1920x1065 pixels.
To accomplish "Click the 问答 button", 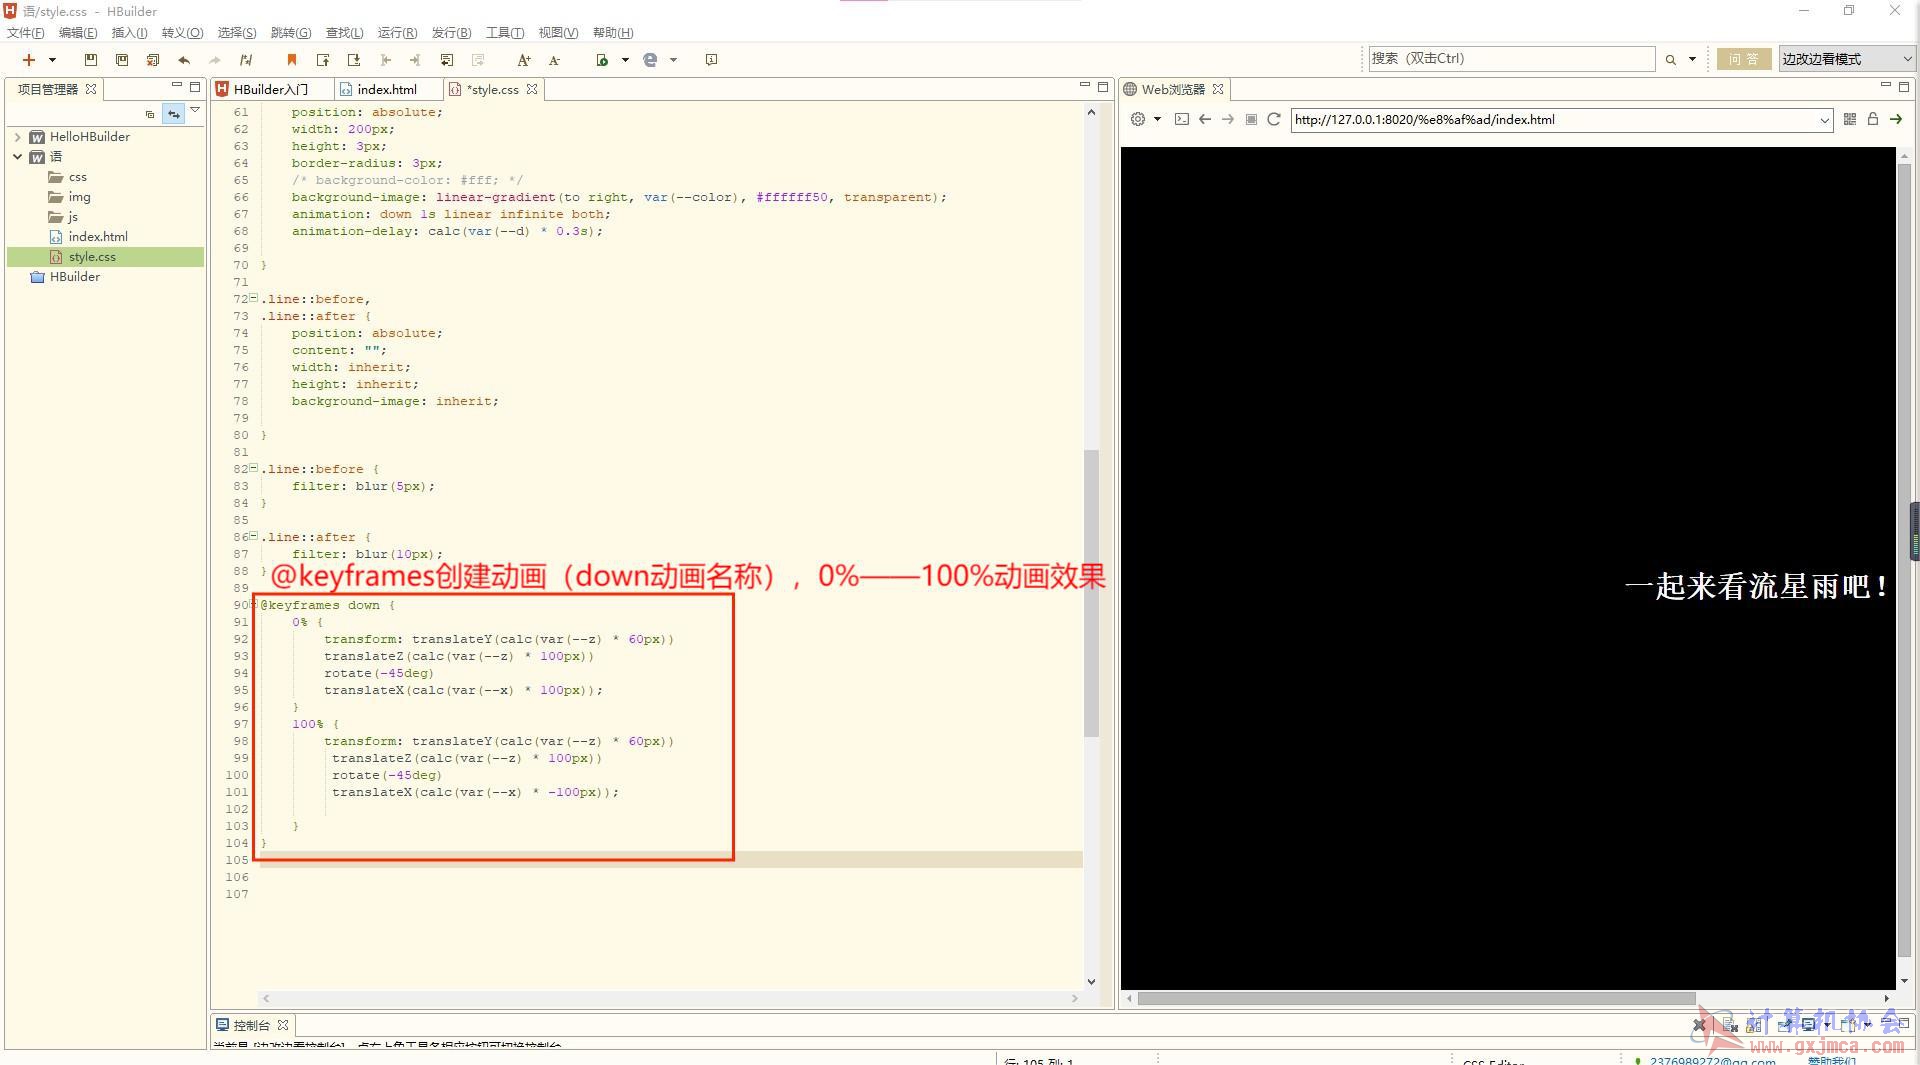I will [1743, 59].
